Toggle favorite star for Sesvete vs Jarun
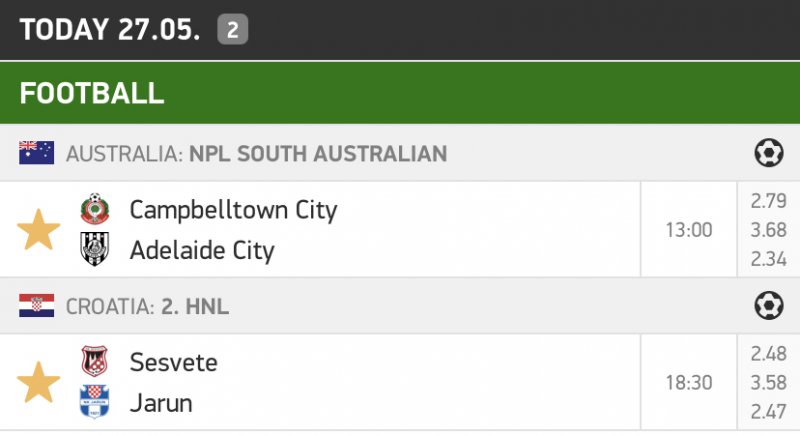Screen dimensions: 800x435 pyautogui.click(x=39, y=383)
